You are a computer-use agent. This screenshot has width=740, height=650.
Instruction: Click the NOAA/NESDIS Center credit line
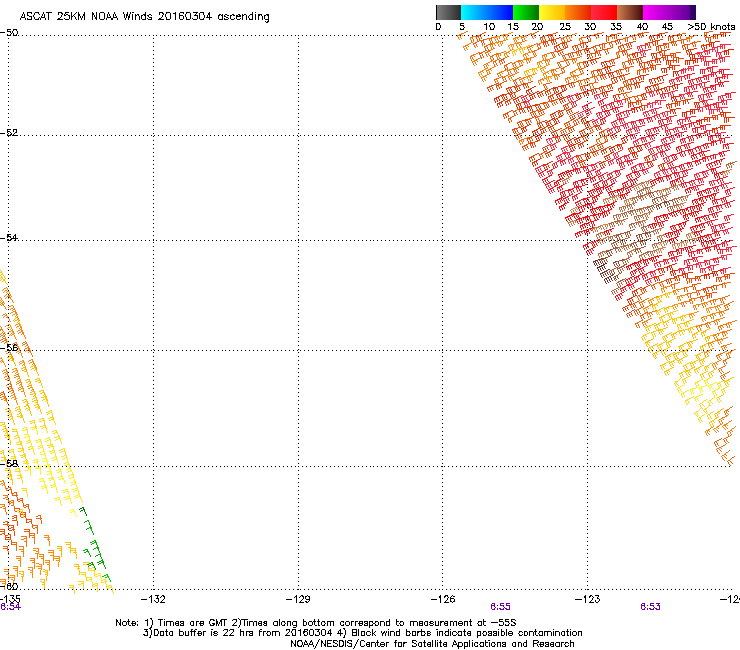pos(432,644)
